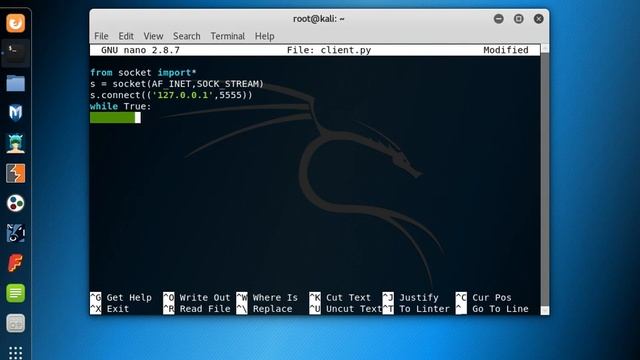Click '^R Read File' shortcut

pos(197,309)
